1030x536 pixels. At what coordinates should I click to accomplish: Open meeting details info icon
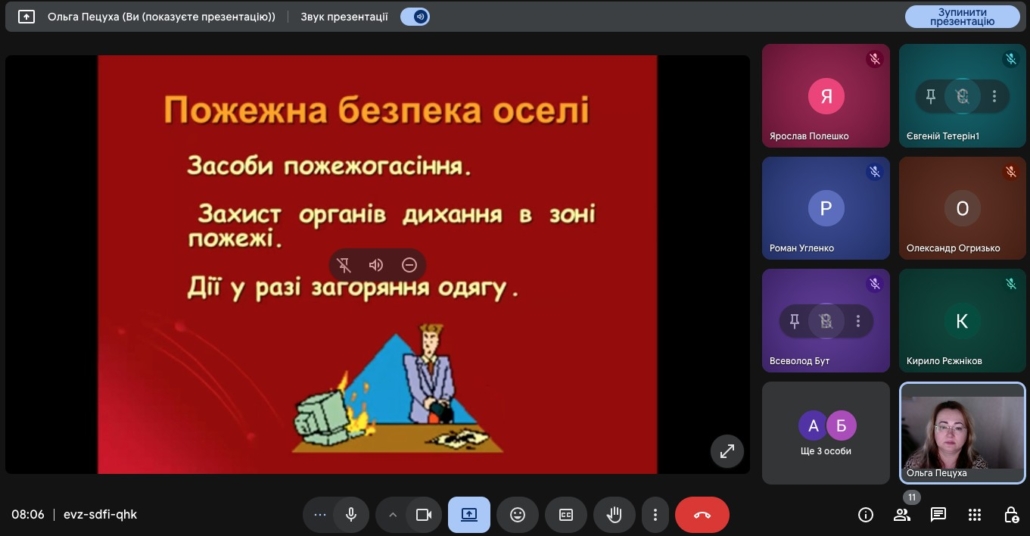866,515
